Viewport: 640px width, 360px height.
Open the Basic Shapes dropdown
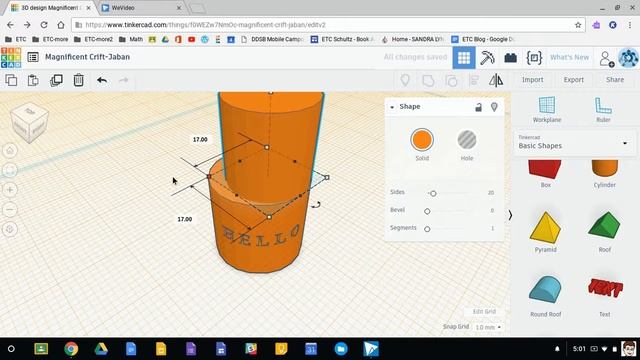tap(575, 143)
